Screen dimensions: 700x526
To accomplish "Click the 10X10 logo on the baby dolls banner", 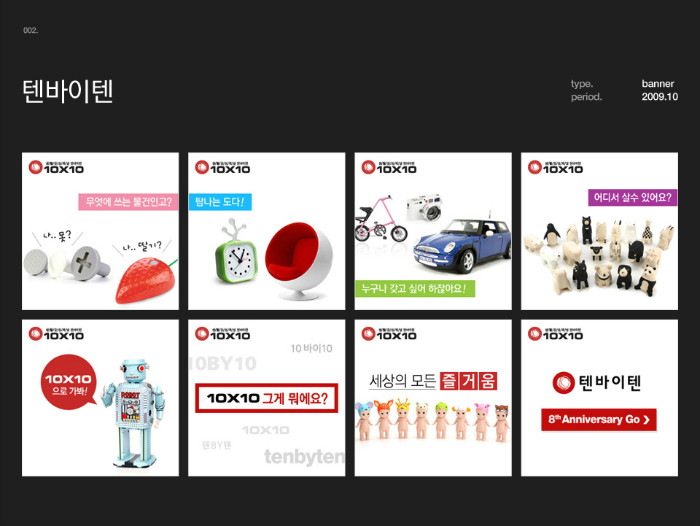I will click(x=389, y=334).
